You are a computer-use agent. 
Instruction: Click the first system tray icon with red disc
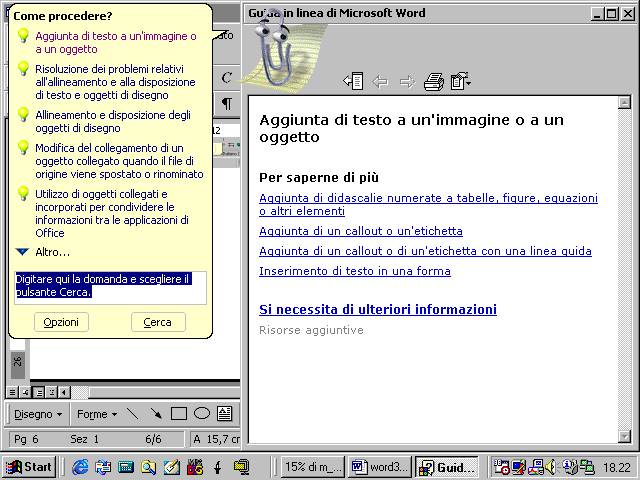[501, 467]
